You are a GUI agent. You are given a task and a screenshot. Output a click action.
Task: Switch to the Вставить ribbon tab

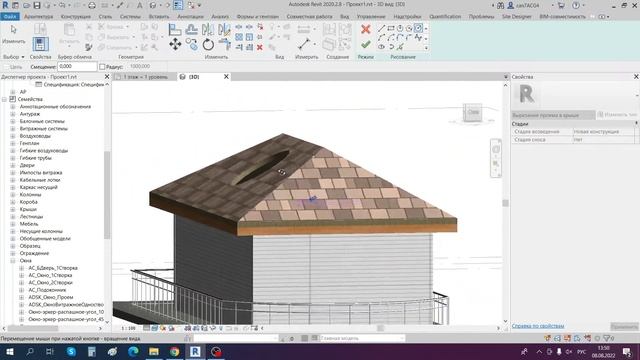pyautogui.click(x=159, y=17)
